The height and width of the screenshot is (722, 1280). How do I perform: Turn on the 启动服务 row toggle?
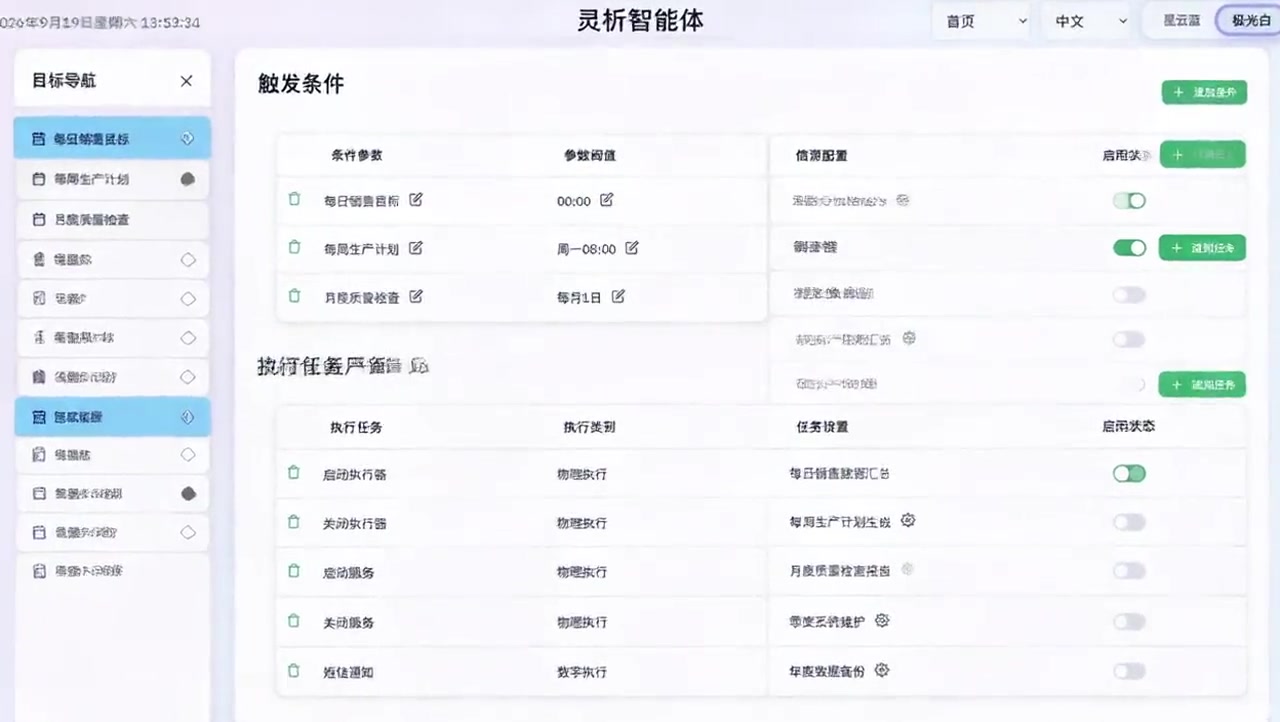click(1129, 571)
